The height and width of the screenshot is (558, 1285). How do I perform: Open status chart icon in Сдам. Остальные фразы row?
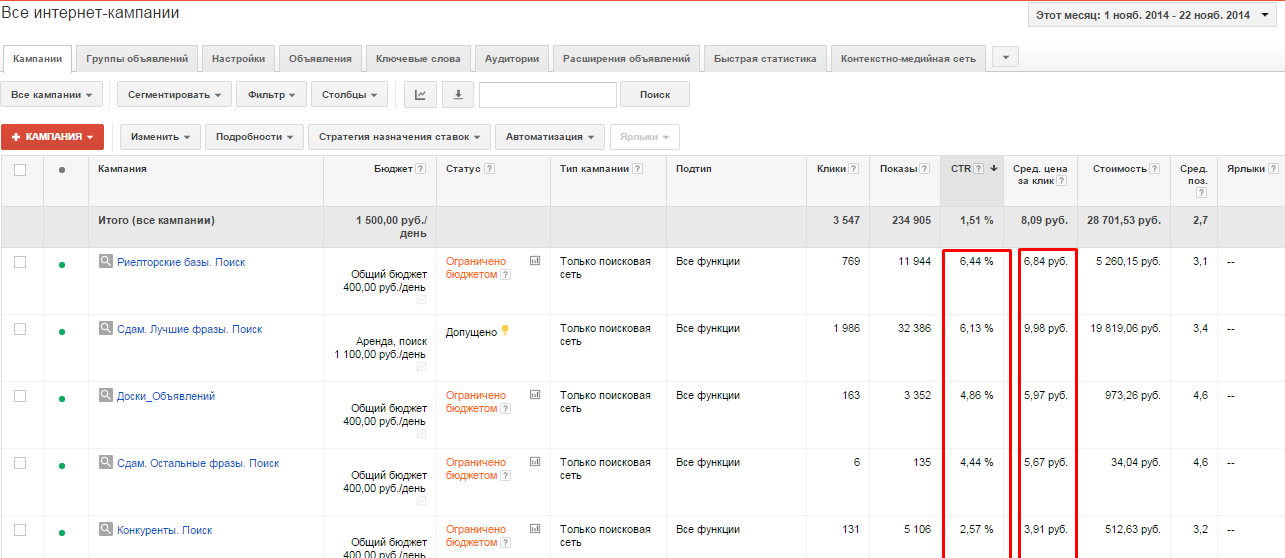click(x=535, y=462)
